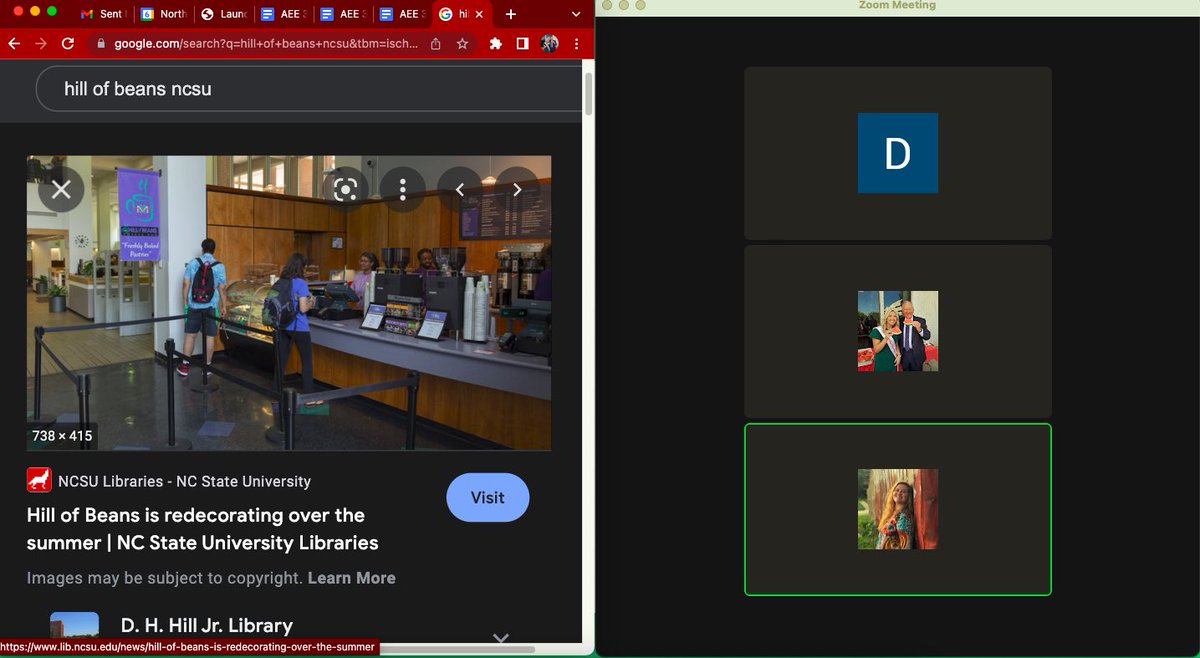
Task: Bookmark this page with the star icon
Action: (x=462, y=44)
